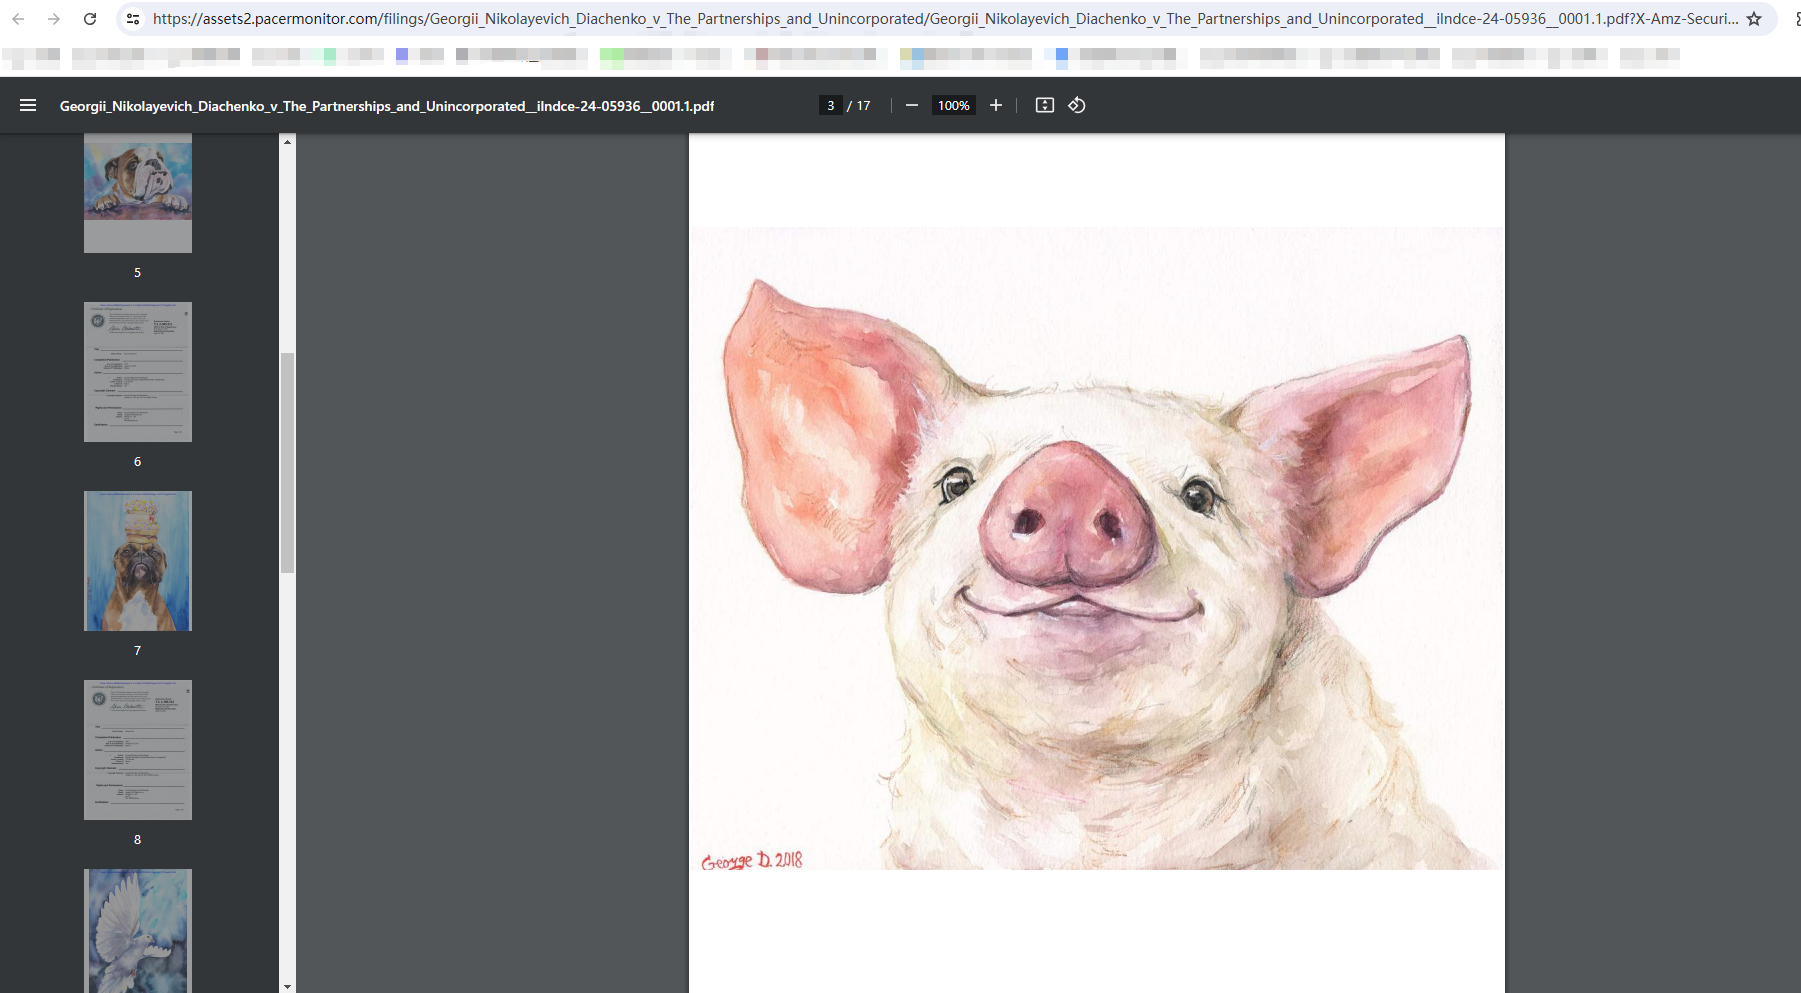Click the thumbnail sidebar scrollbar handle
Image resolution: width=1801 pixels, height=993 pixels.
[x=288, y=463]
